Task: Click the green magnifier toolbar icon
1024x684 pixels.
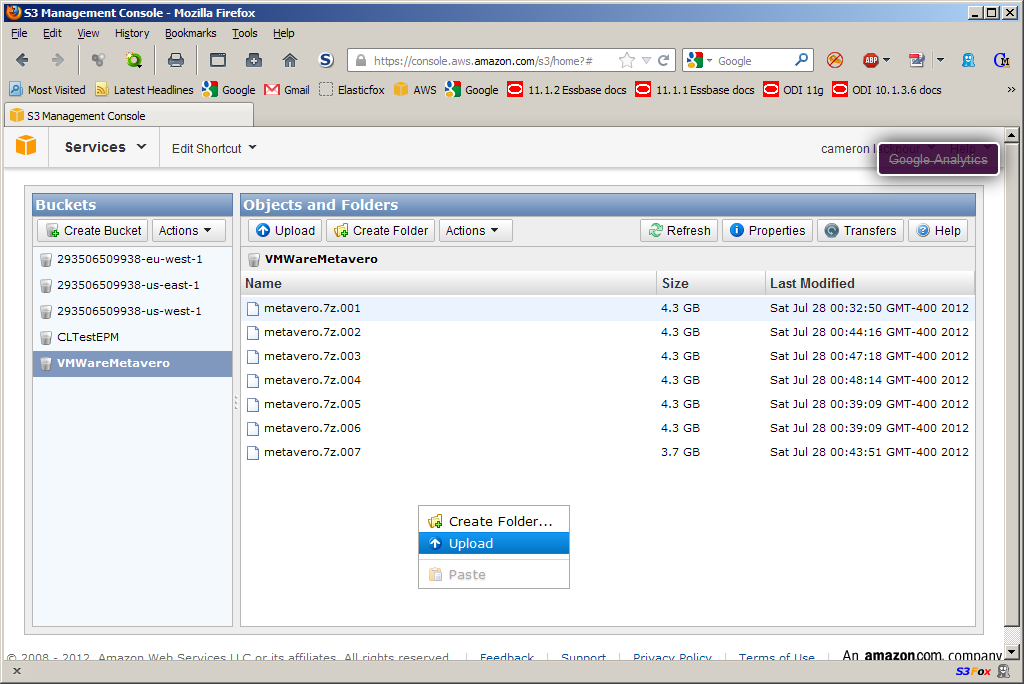Action: pyautogui.click(x=134, y=60)
